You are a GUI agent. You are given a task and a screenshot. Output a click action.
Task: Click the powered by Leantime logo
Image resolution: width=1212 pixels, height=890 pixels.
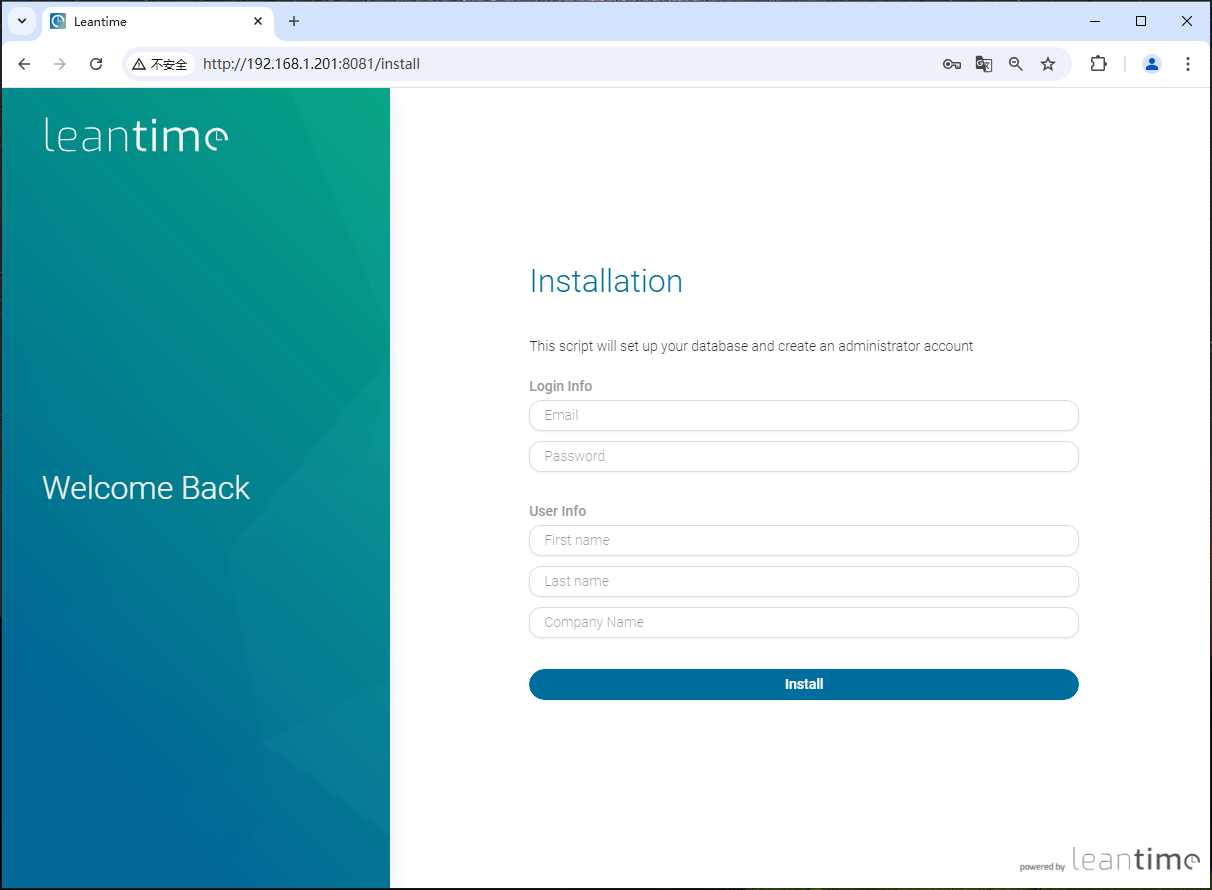click(1110, 859)
